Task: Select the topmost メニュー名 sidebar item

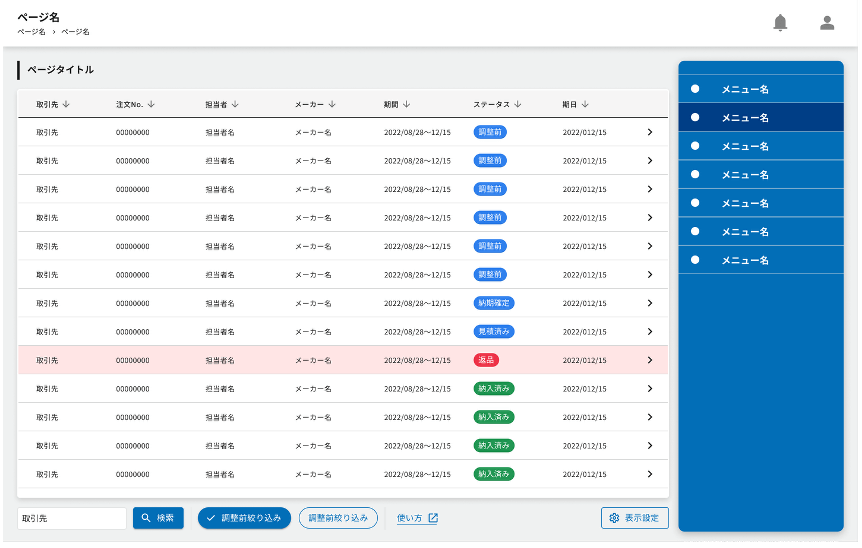Action: tap(760, 89)
